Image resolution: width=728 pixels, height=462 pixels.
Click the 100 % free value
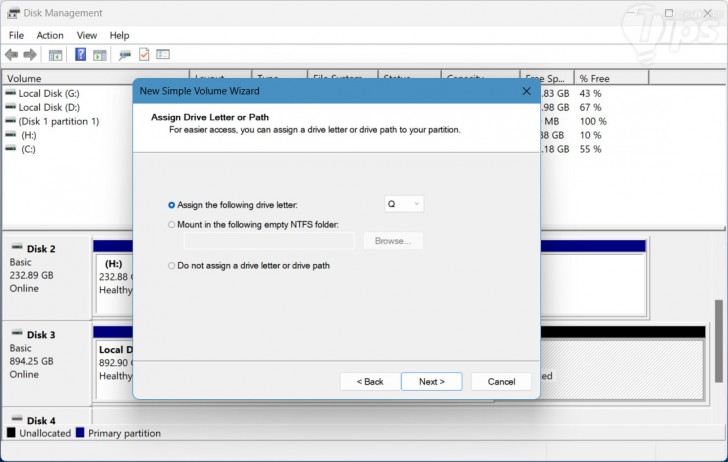click(593, 121)
